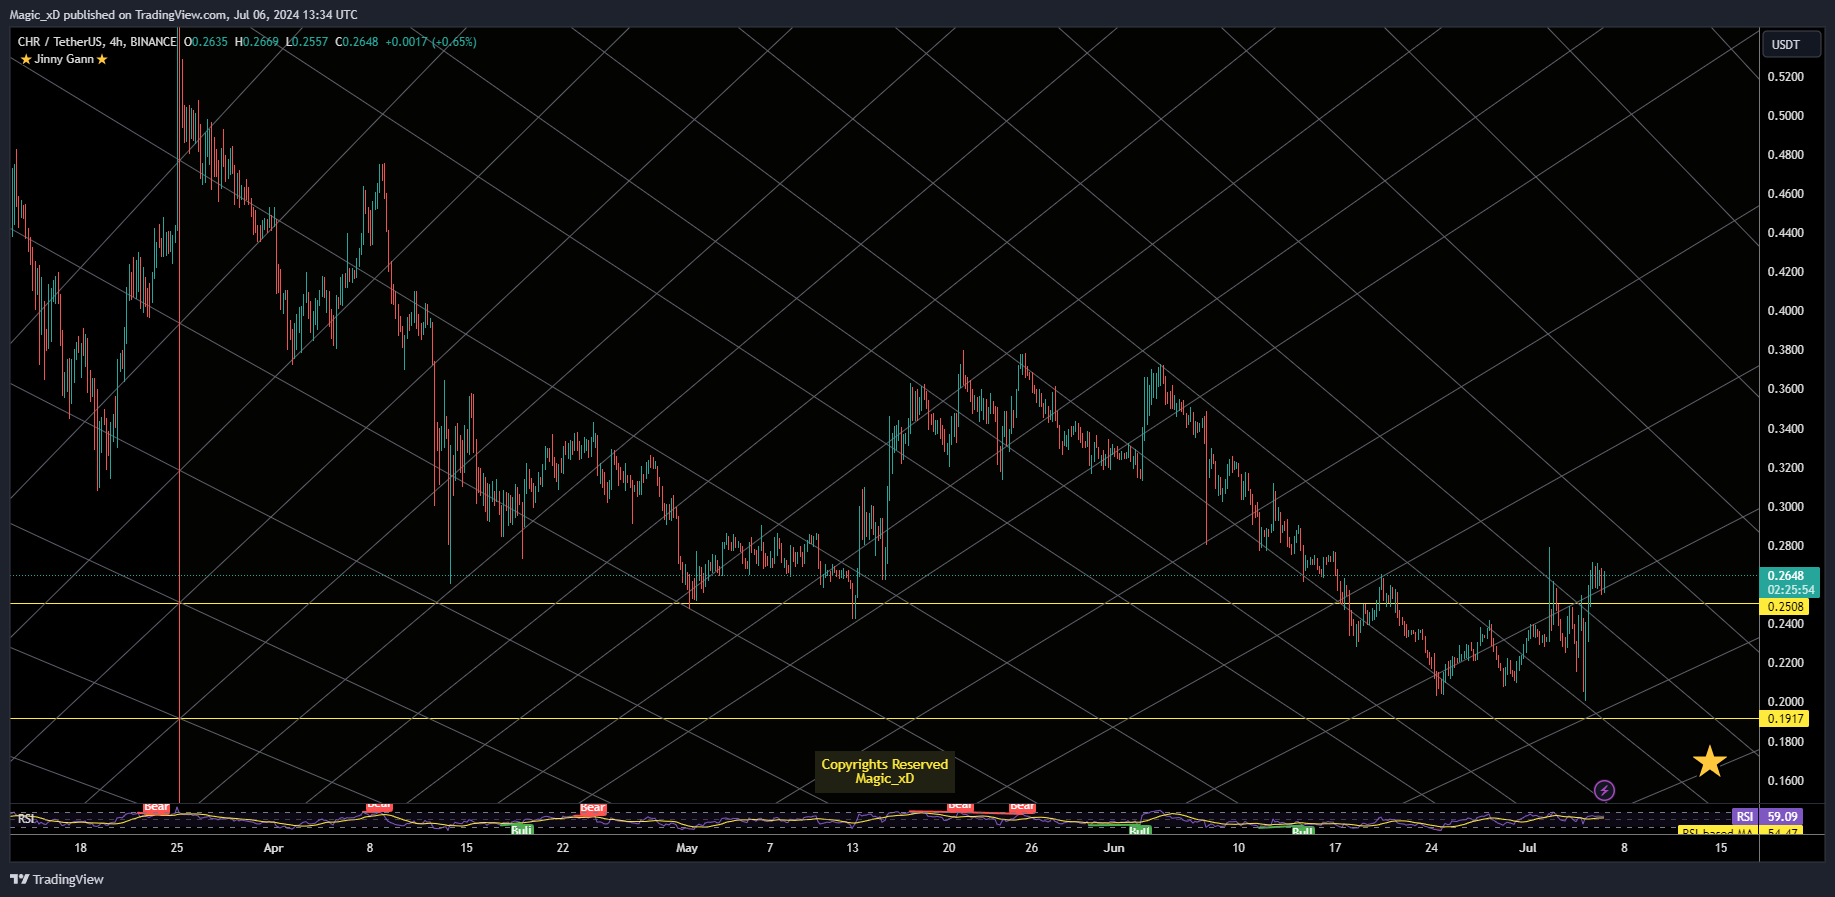Click the open value O0.2635
The width and height of the screenshot is (1835, 897).
206,42
